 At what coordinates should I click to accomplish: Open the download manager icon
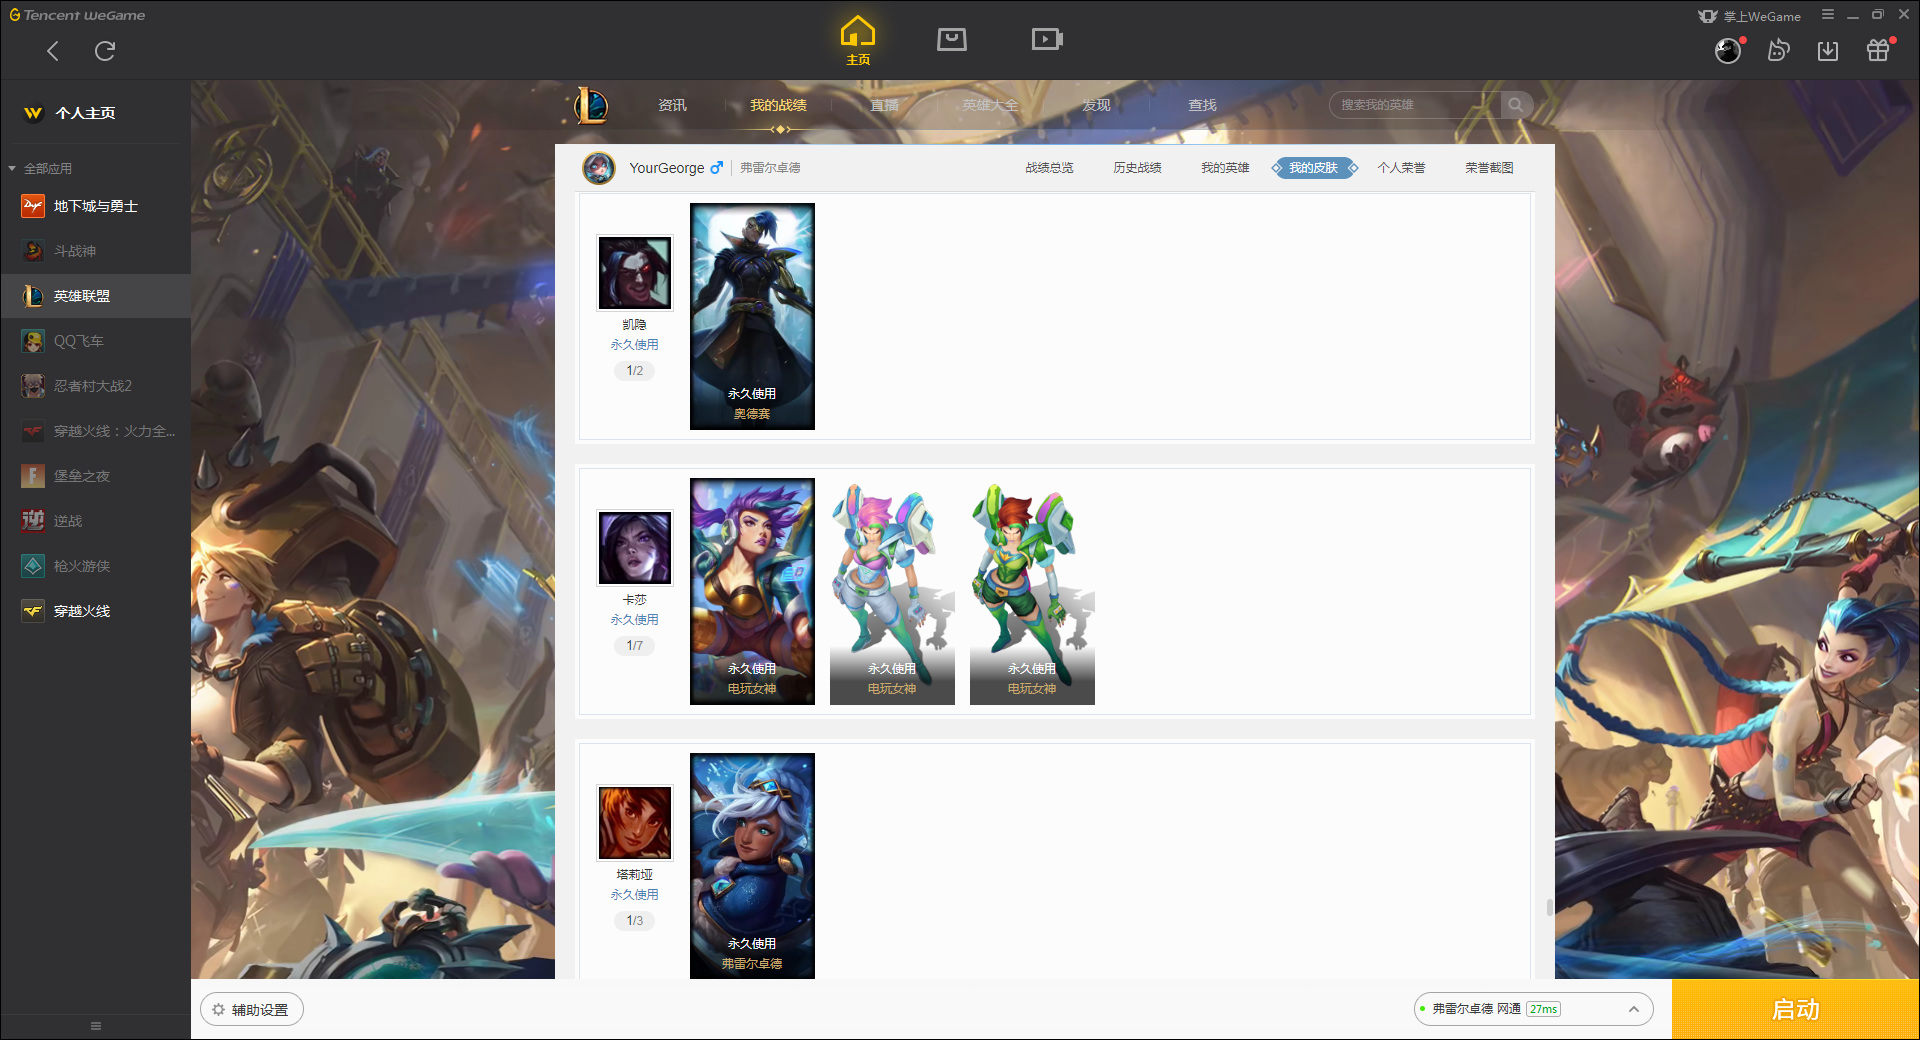coord(1828,50)
